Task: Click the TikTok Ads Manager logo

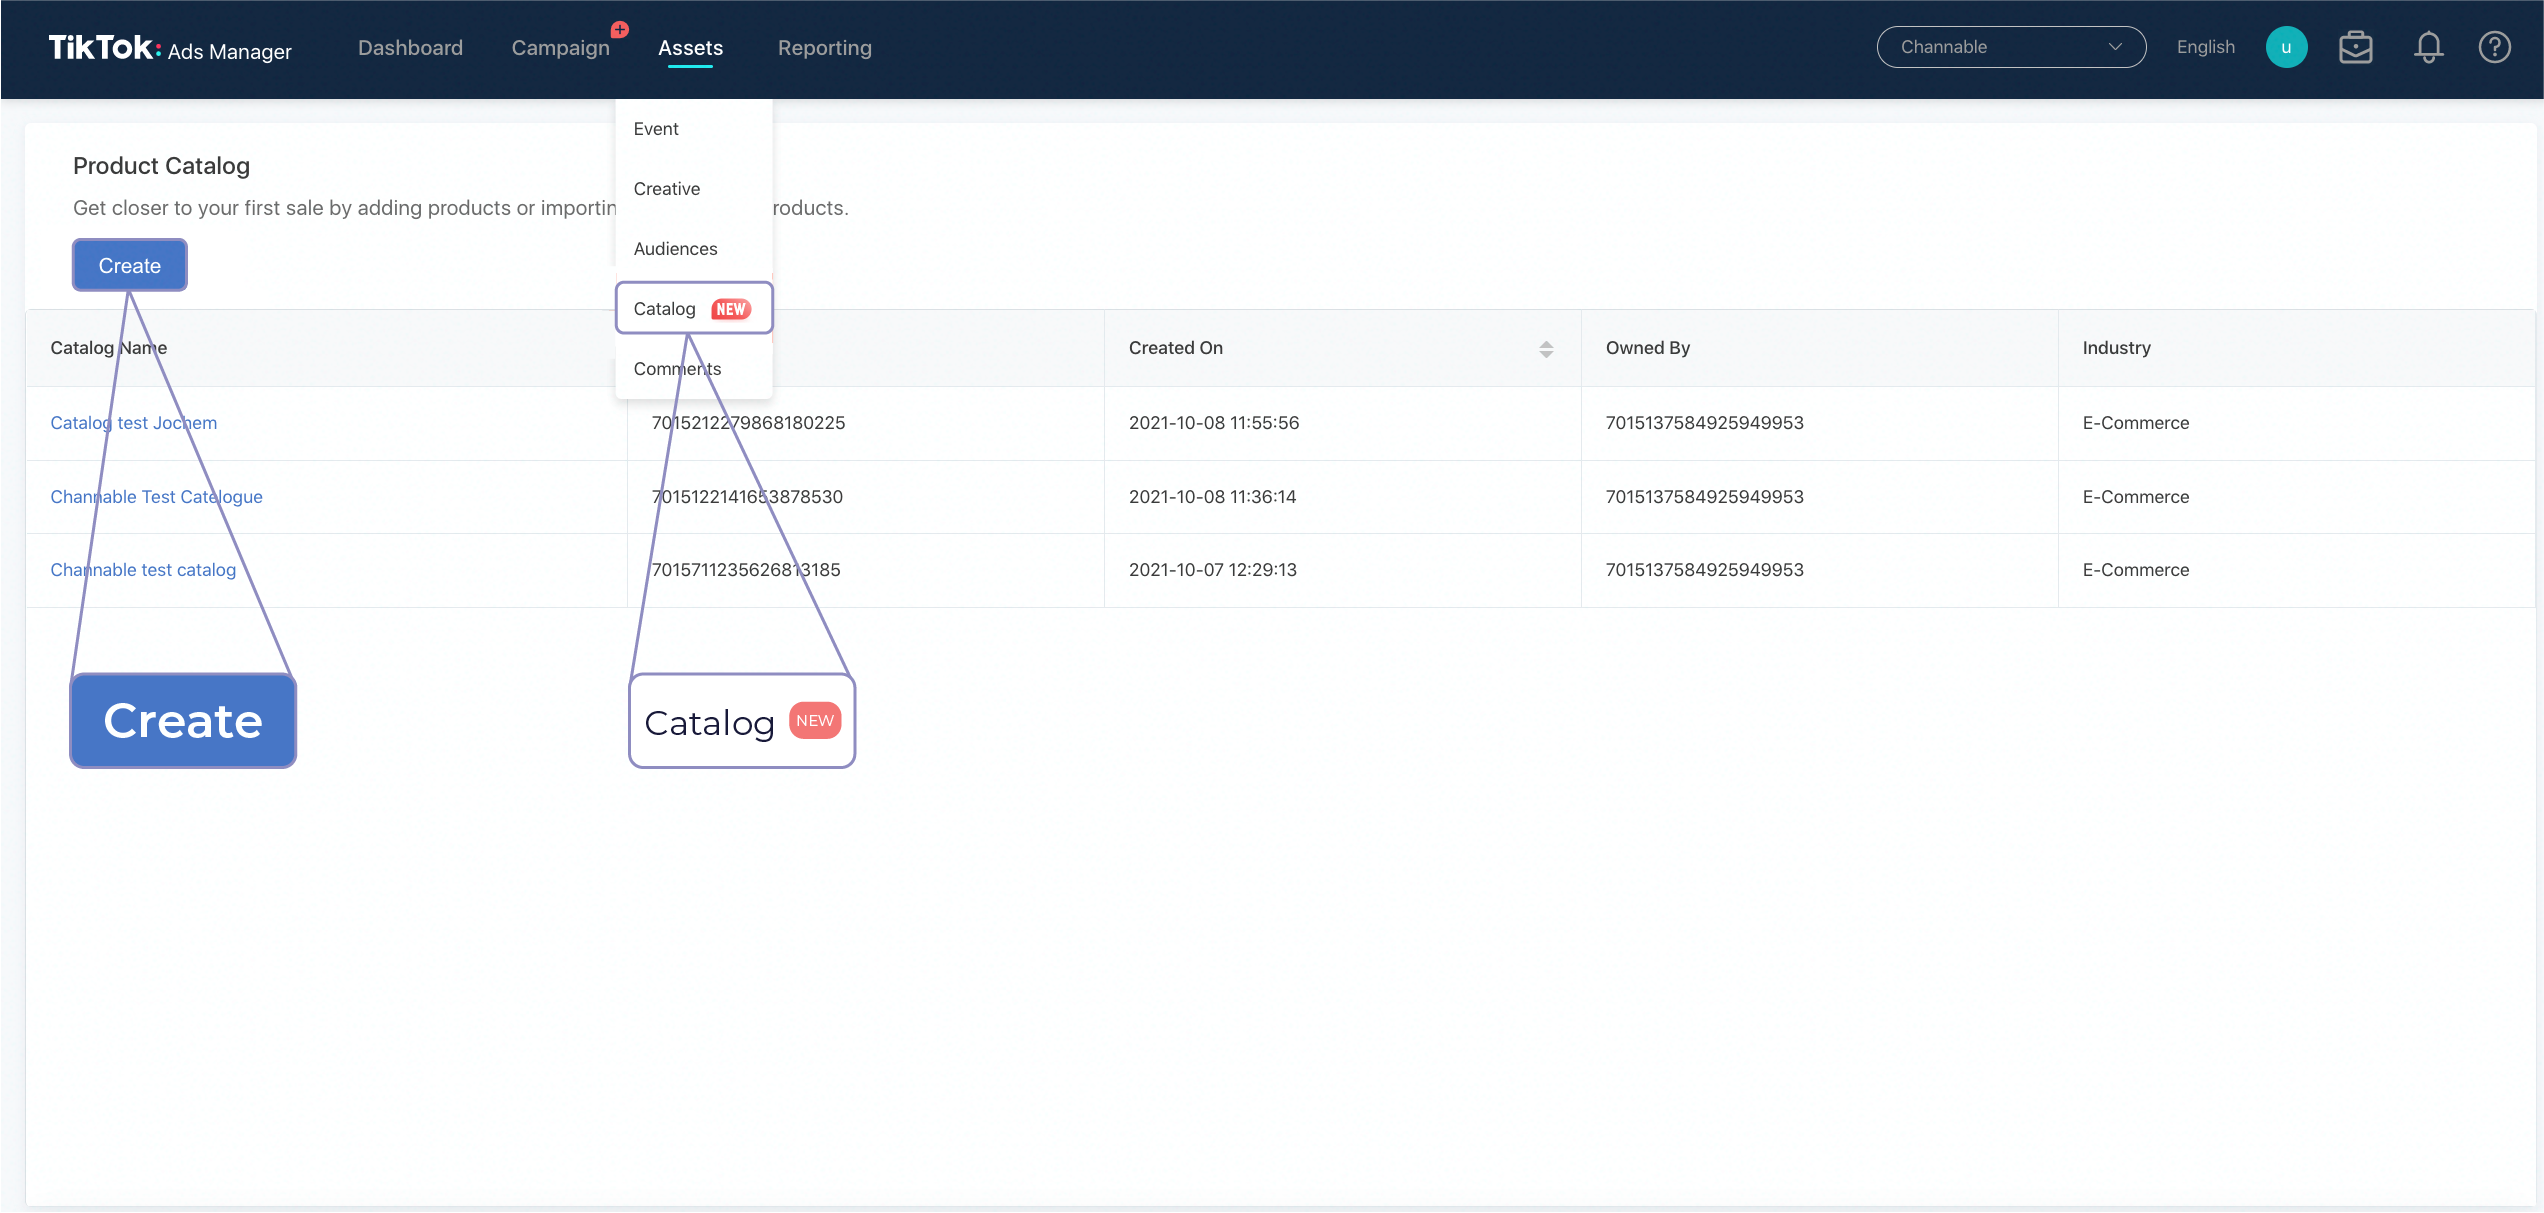Action: pyautogui.click(x=170, y=48)
